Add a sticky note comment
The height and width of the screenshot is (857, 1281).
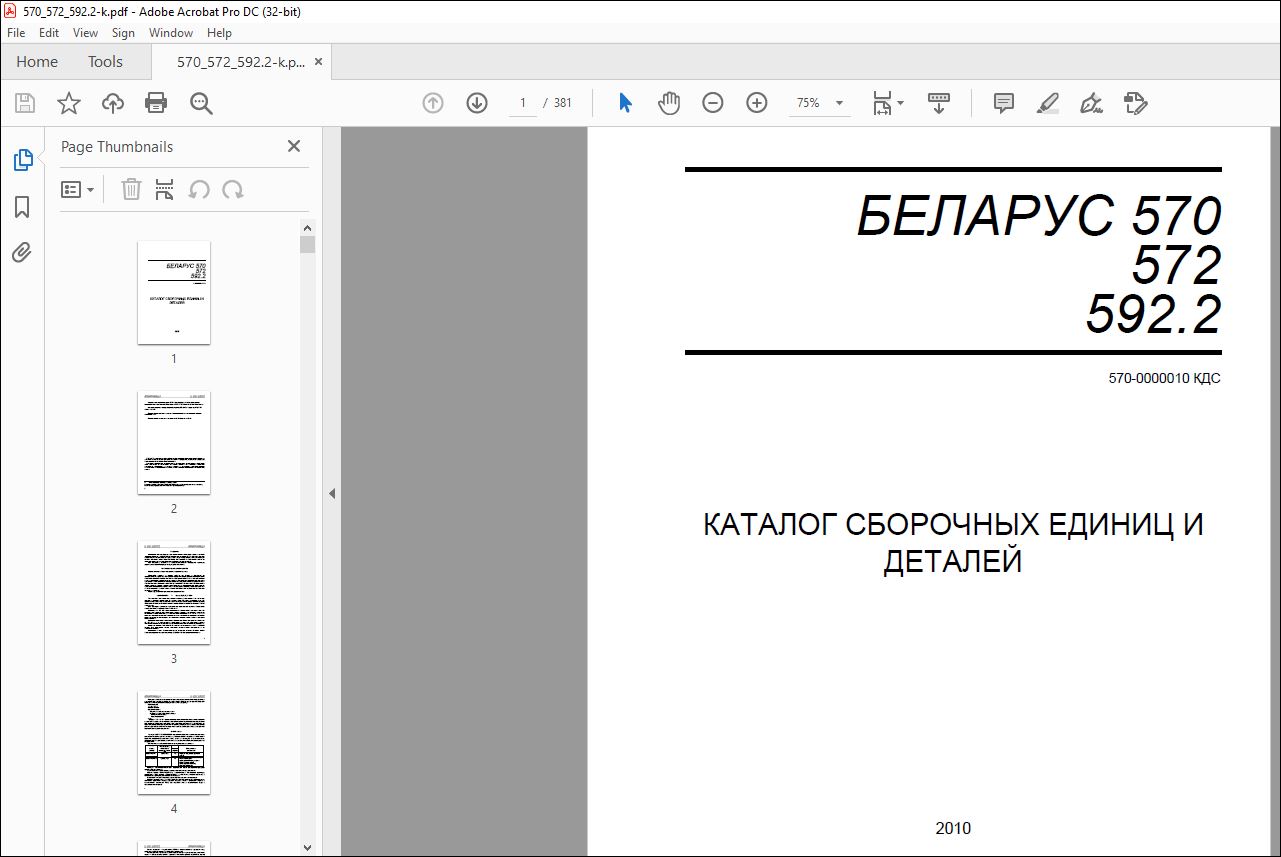pos(1004,103)
